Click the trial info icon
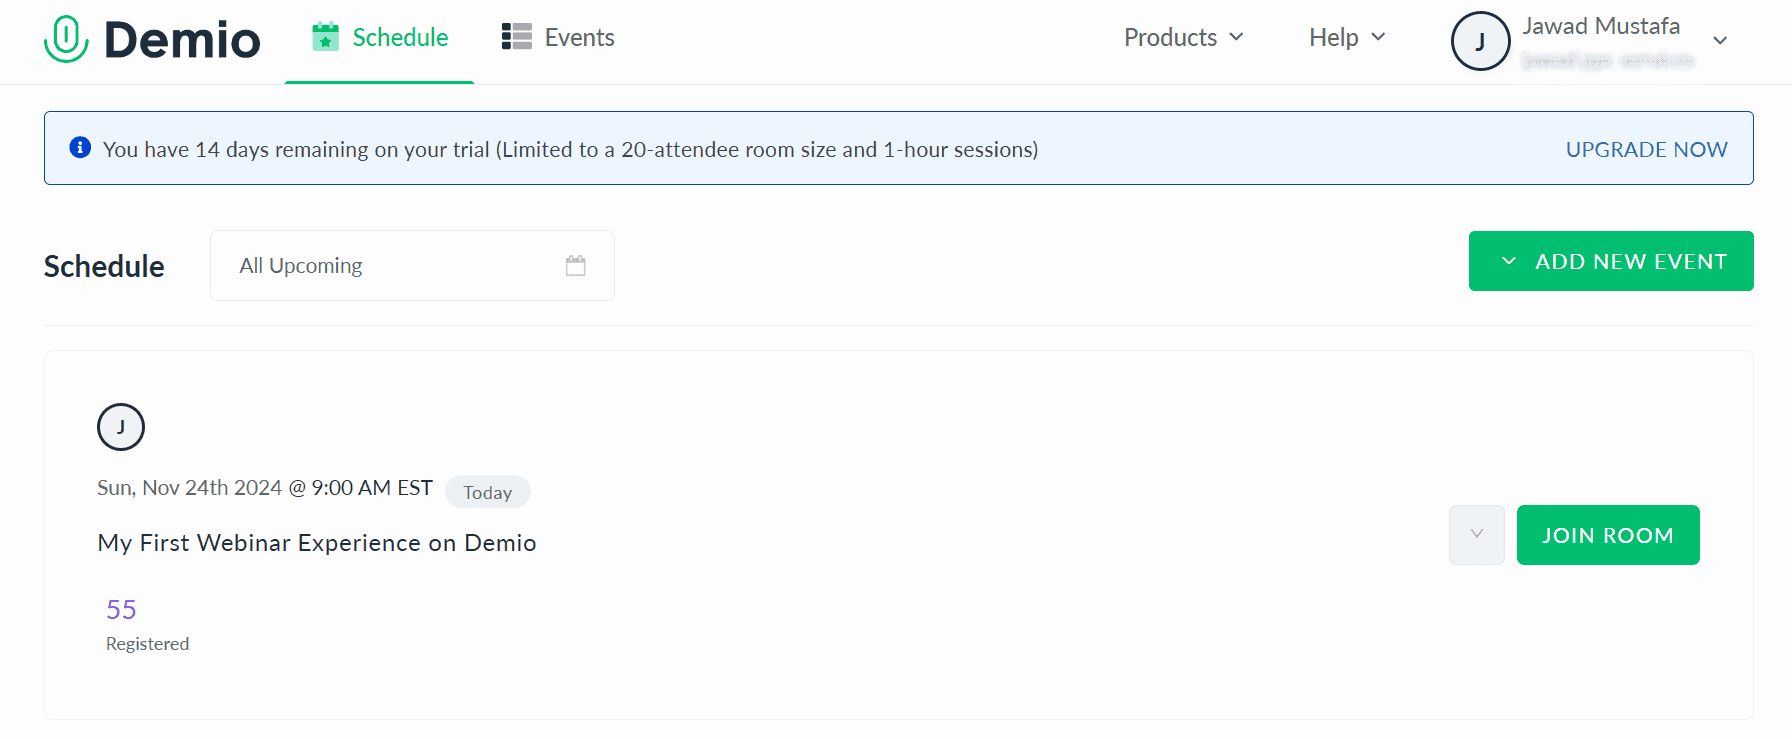Image resolution: width=1792 pixels, height=739 pixels. [x=80, y=148]
